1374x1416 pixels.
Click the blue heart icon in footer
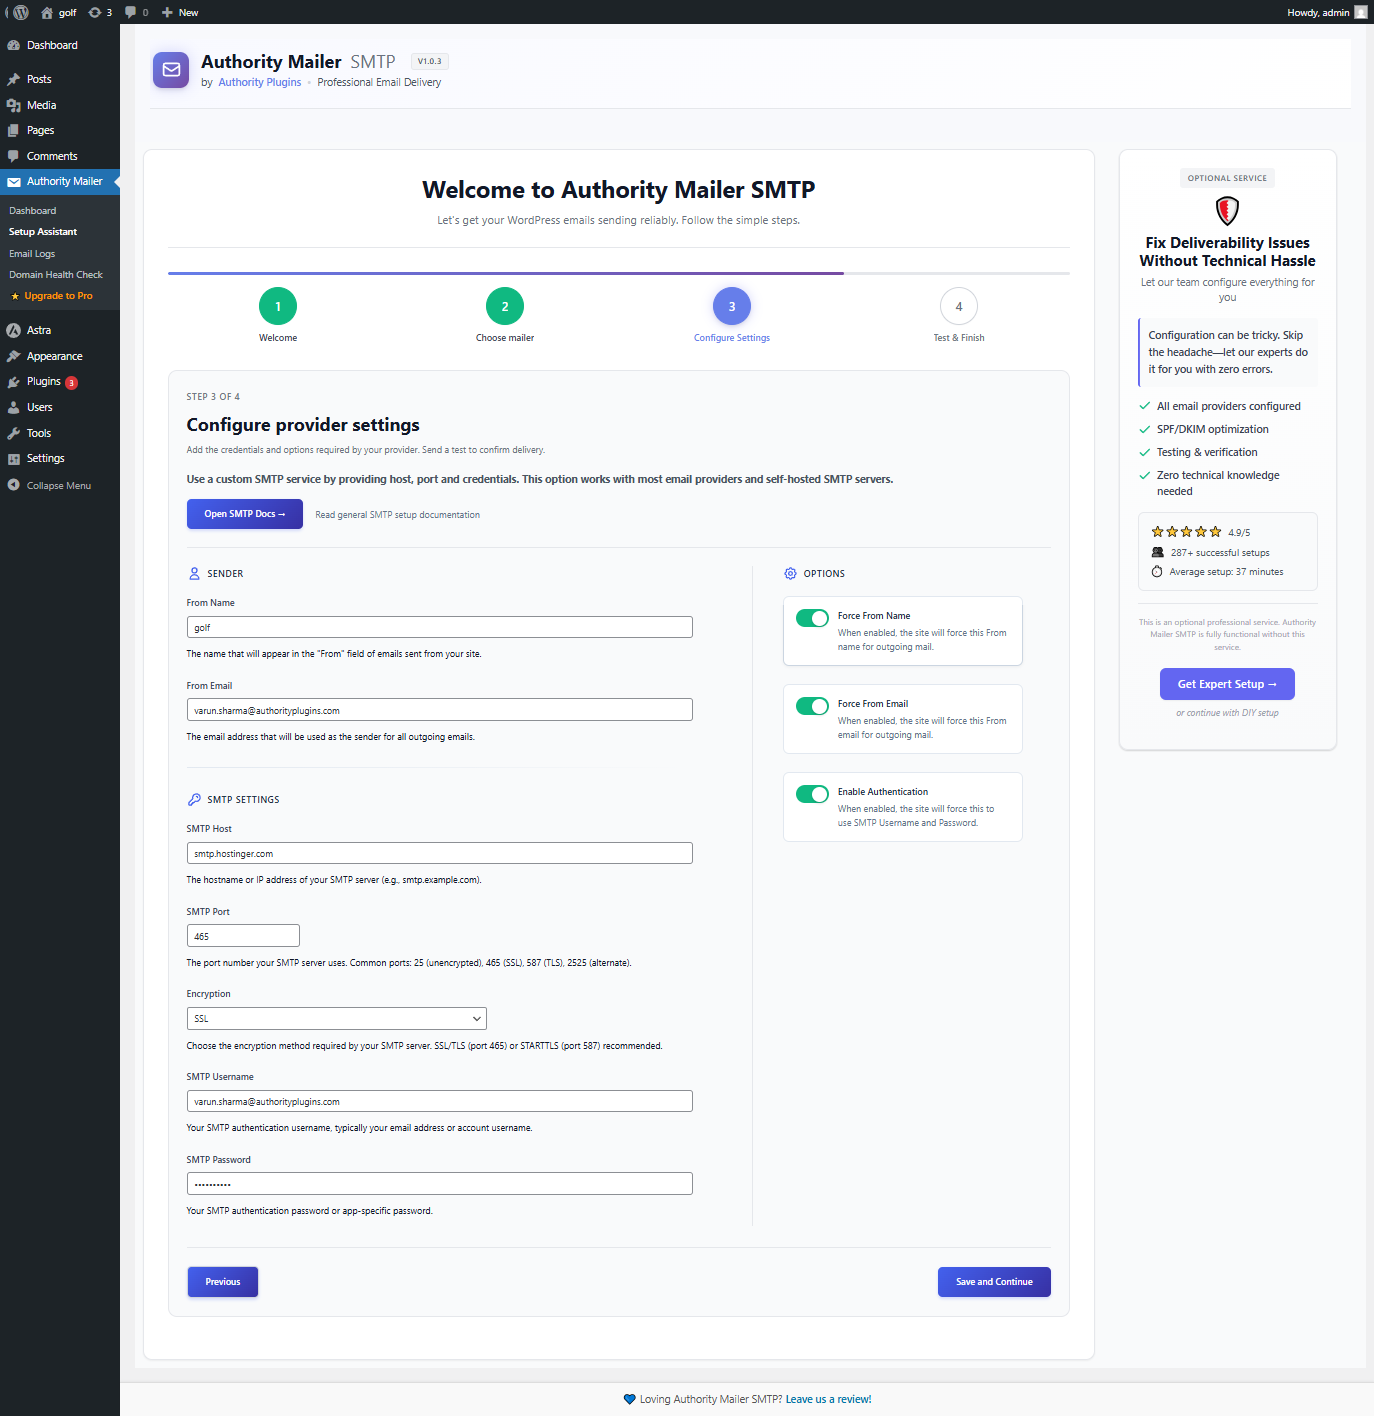[629, 1399]
